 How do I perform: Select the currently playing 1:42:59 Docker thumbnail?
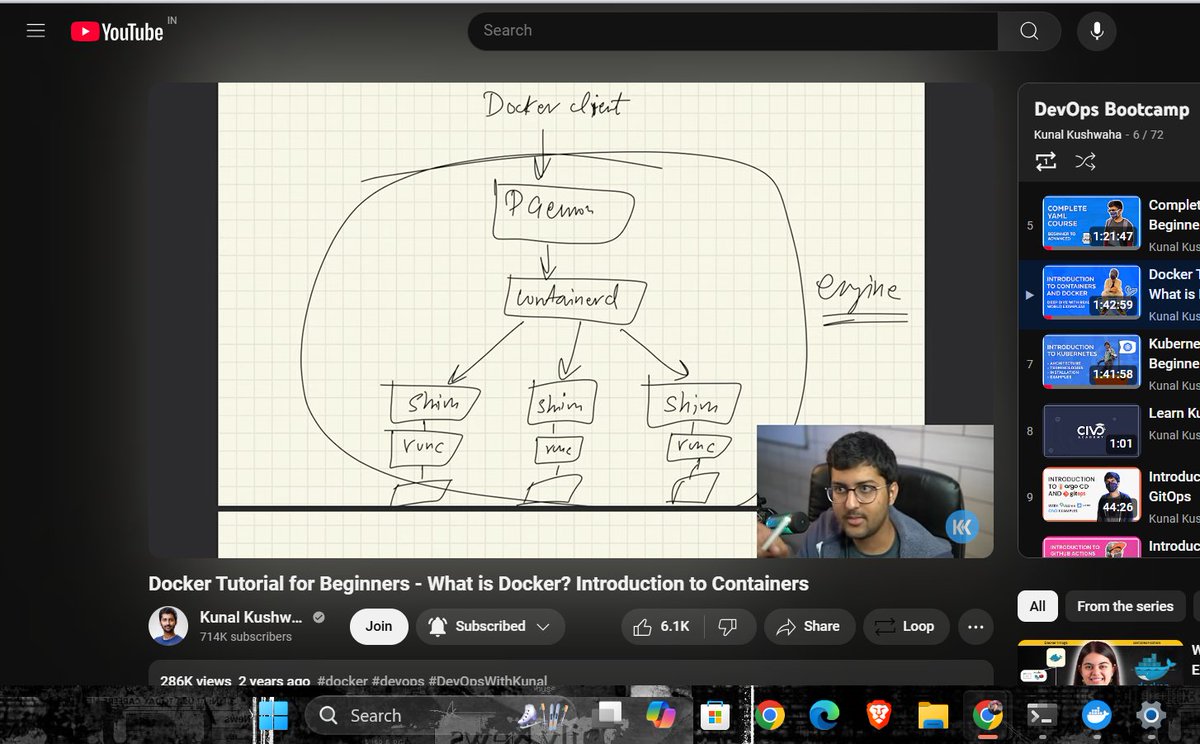click(1091, 292)
